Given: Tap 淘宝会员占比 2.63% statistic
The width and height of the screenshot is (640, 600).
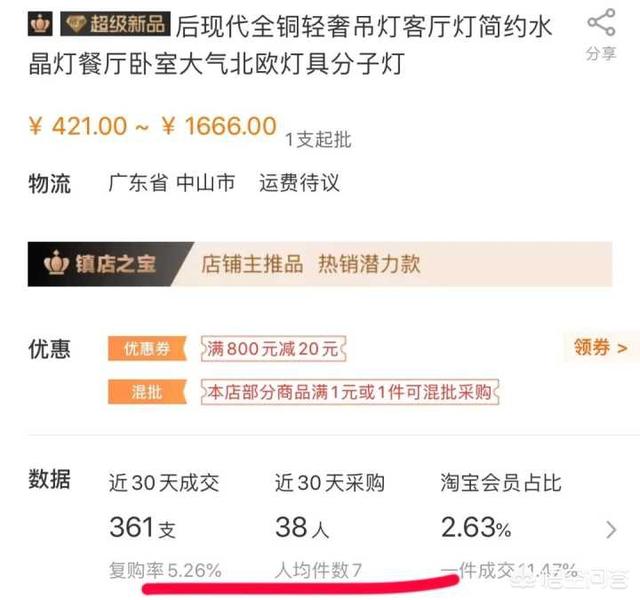Looking at the screenshot, I should pos(501,506).
